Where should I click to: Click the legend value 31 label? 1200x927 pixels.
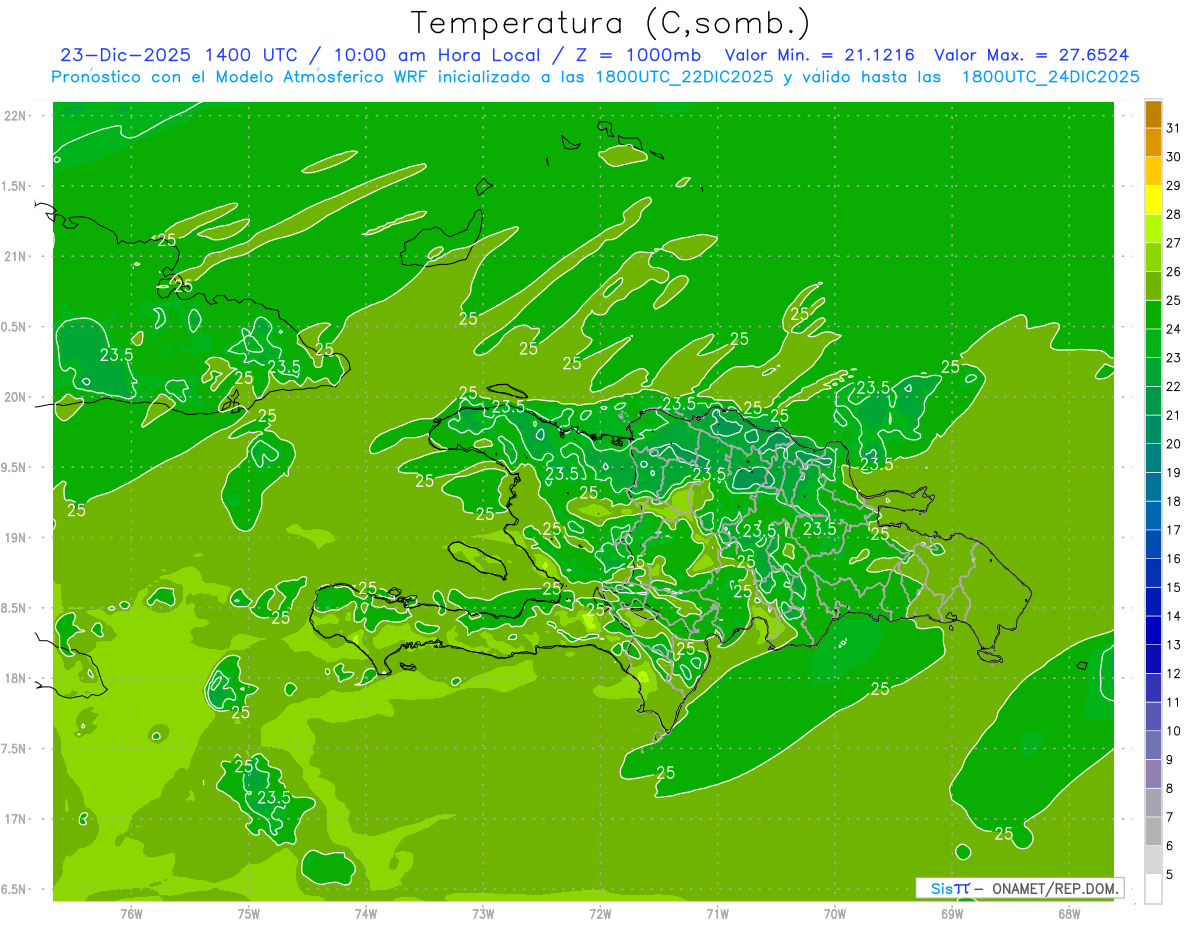(1173, 128)
